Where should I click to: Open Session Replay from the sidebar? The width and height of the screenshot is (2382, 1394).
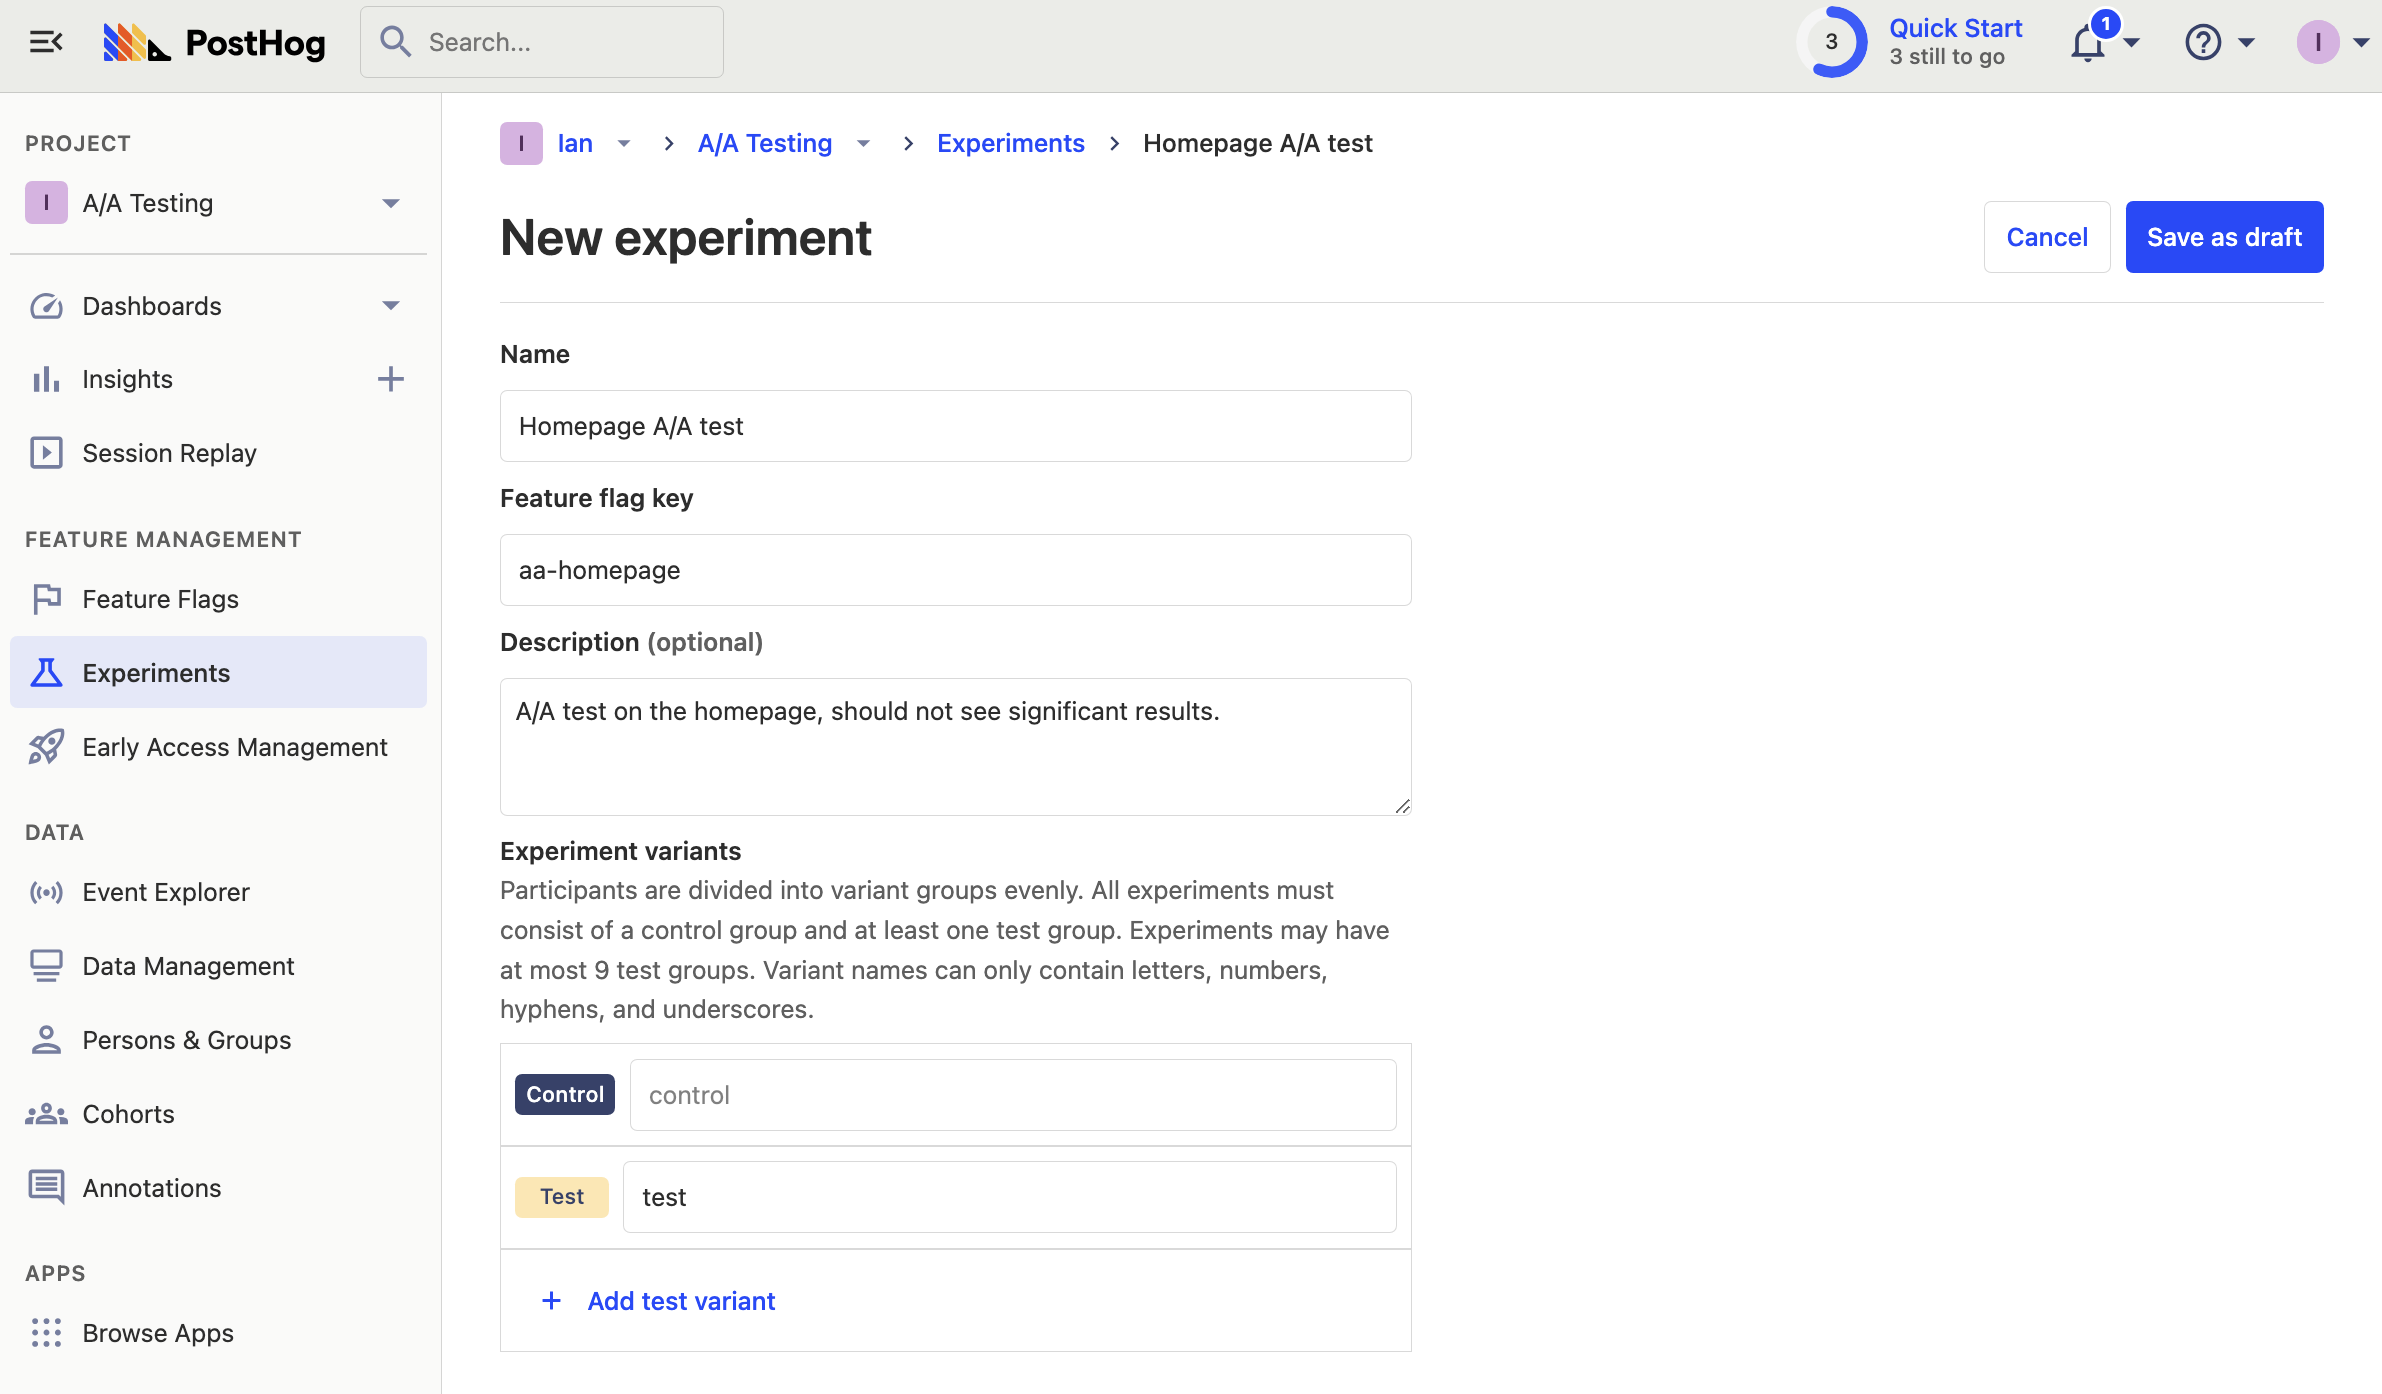pos(169,453)
